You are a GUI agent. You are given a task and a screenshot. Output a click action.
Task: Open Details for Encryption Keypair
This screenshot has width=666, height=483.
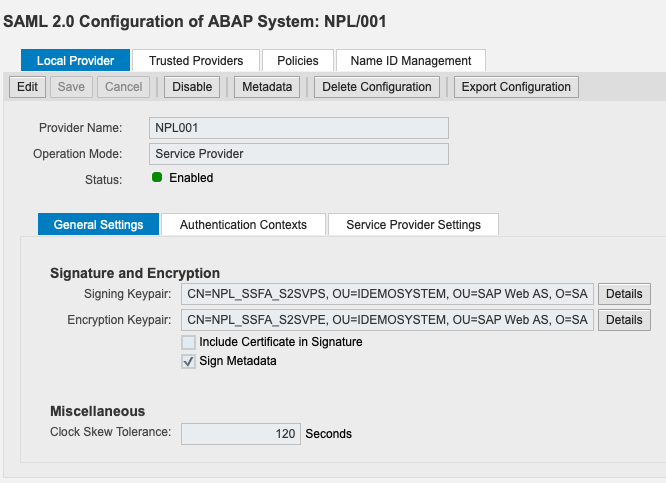pyautogui.click(x=624, y=319)
